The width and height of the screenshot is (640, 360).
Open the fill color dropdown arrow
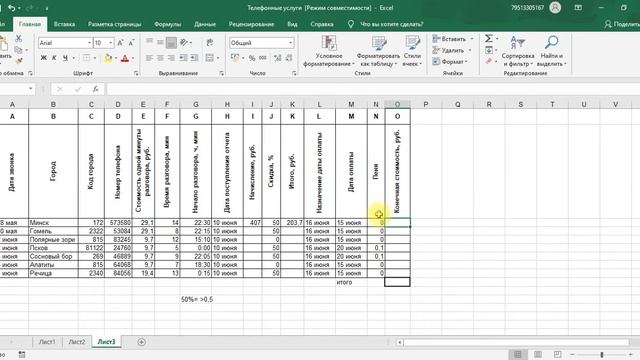(116, 58)
